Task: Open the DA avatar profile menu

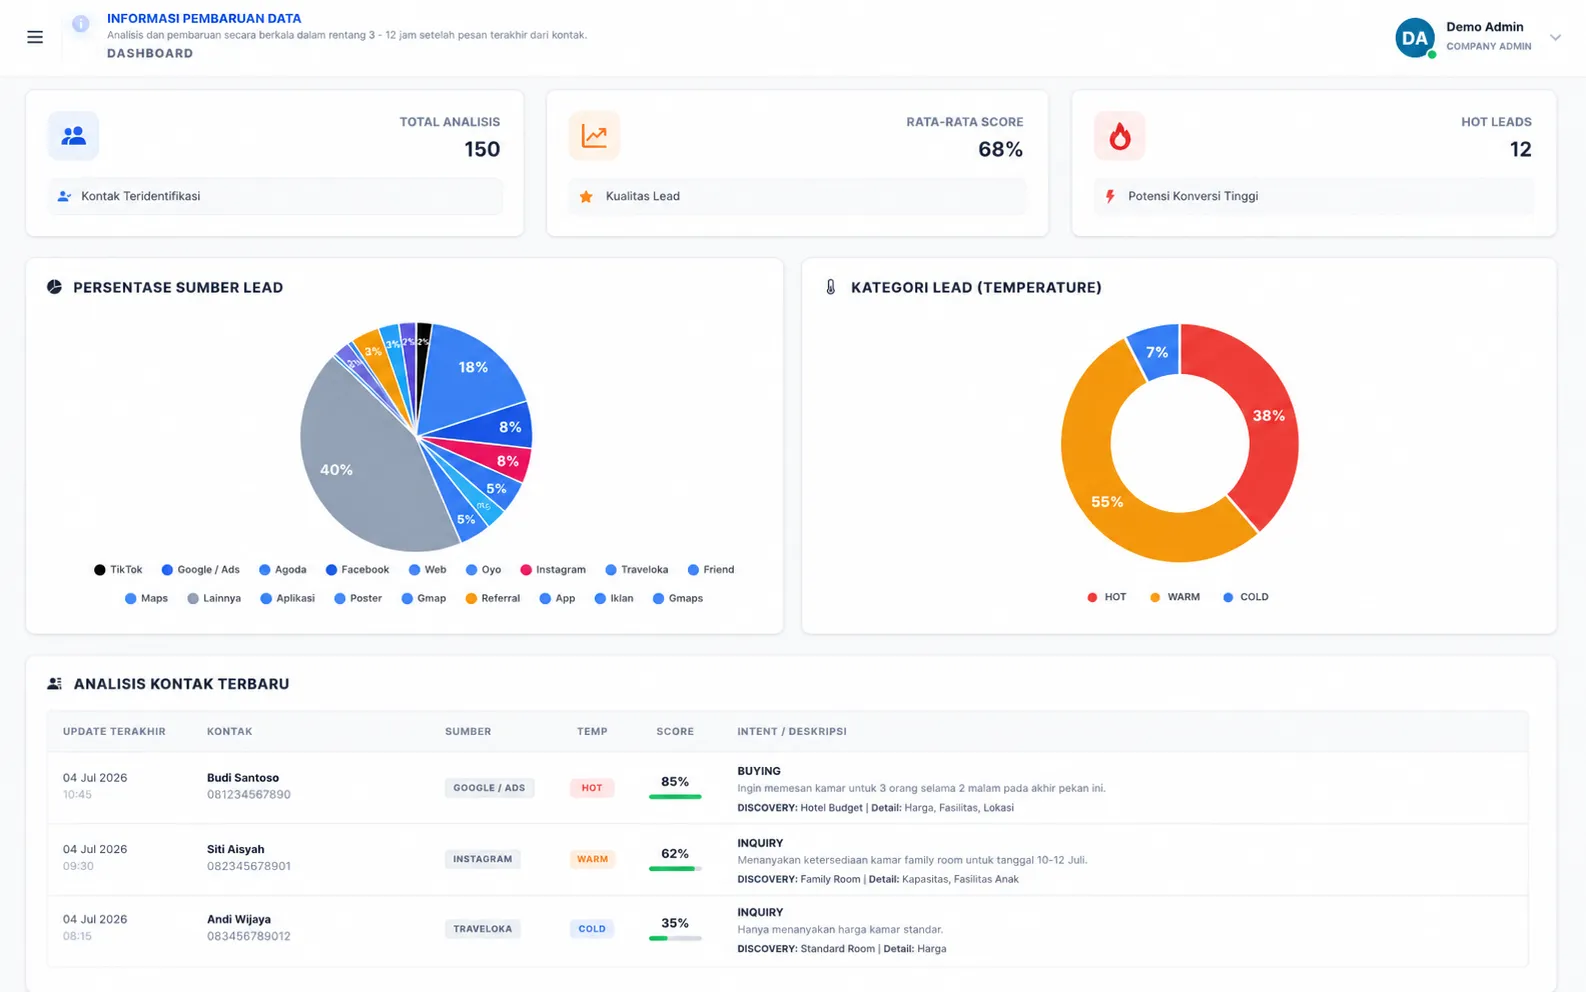Action: (x=1415, y=38)
